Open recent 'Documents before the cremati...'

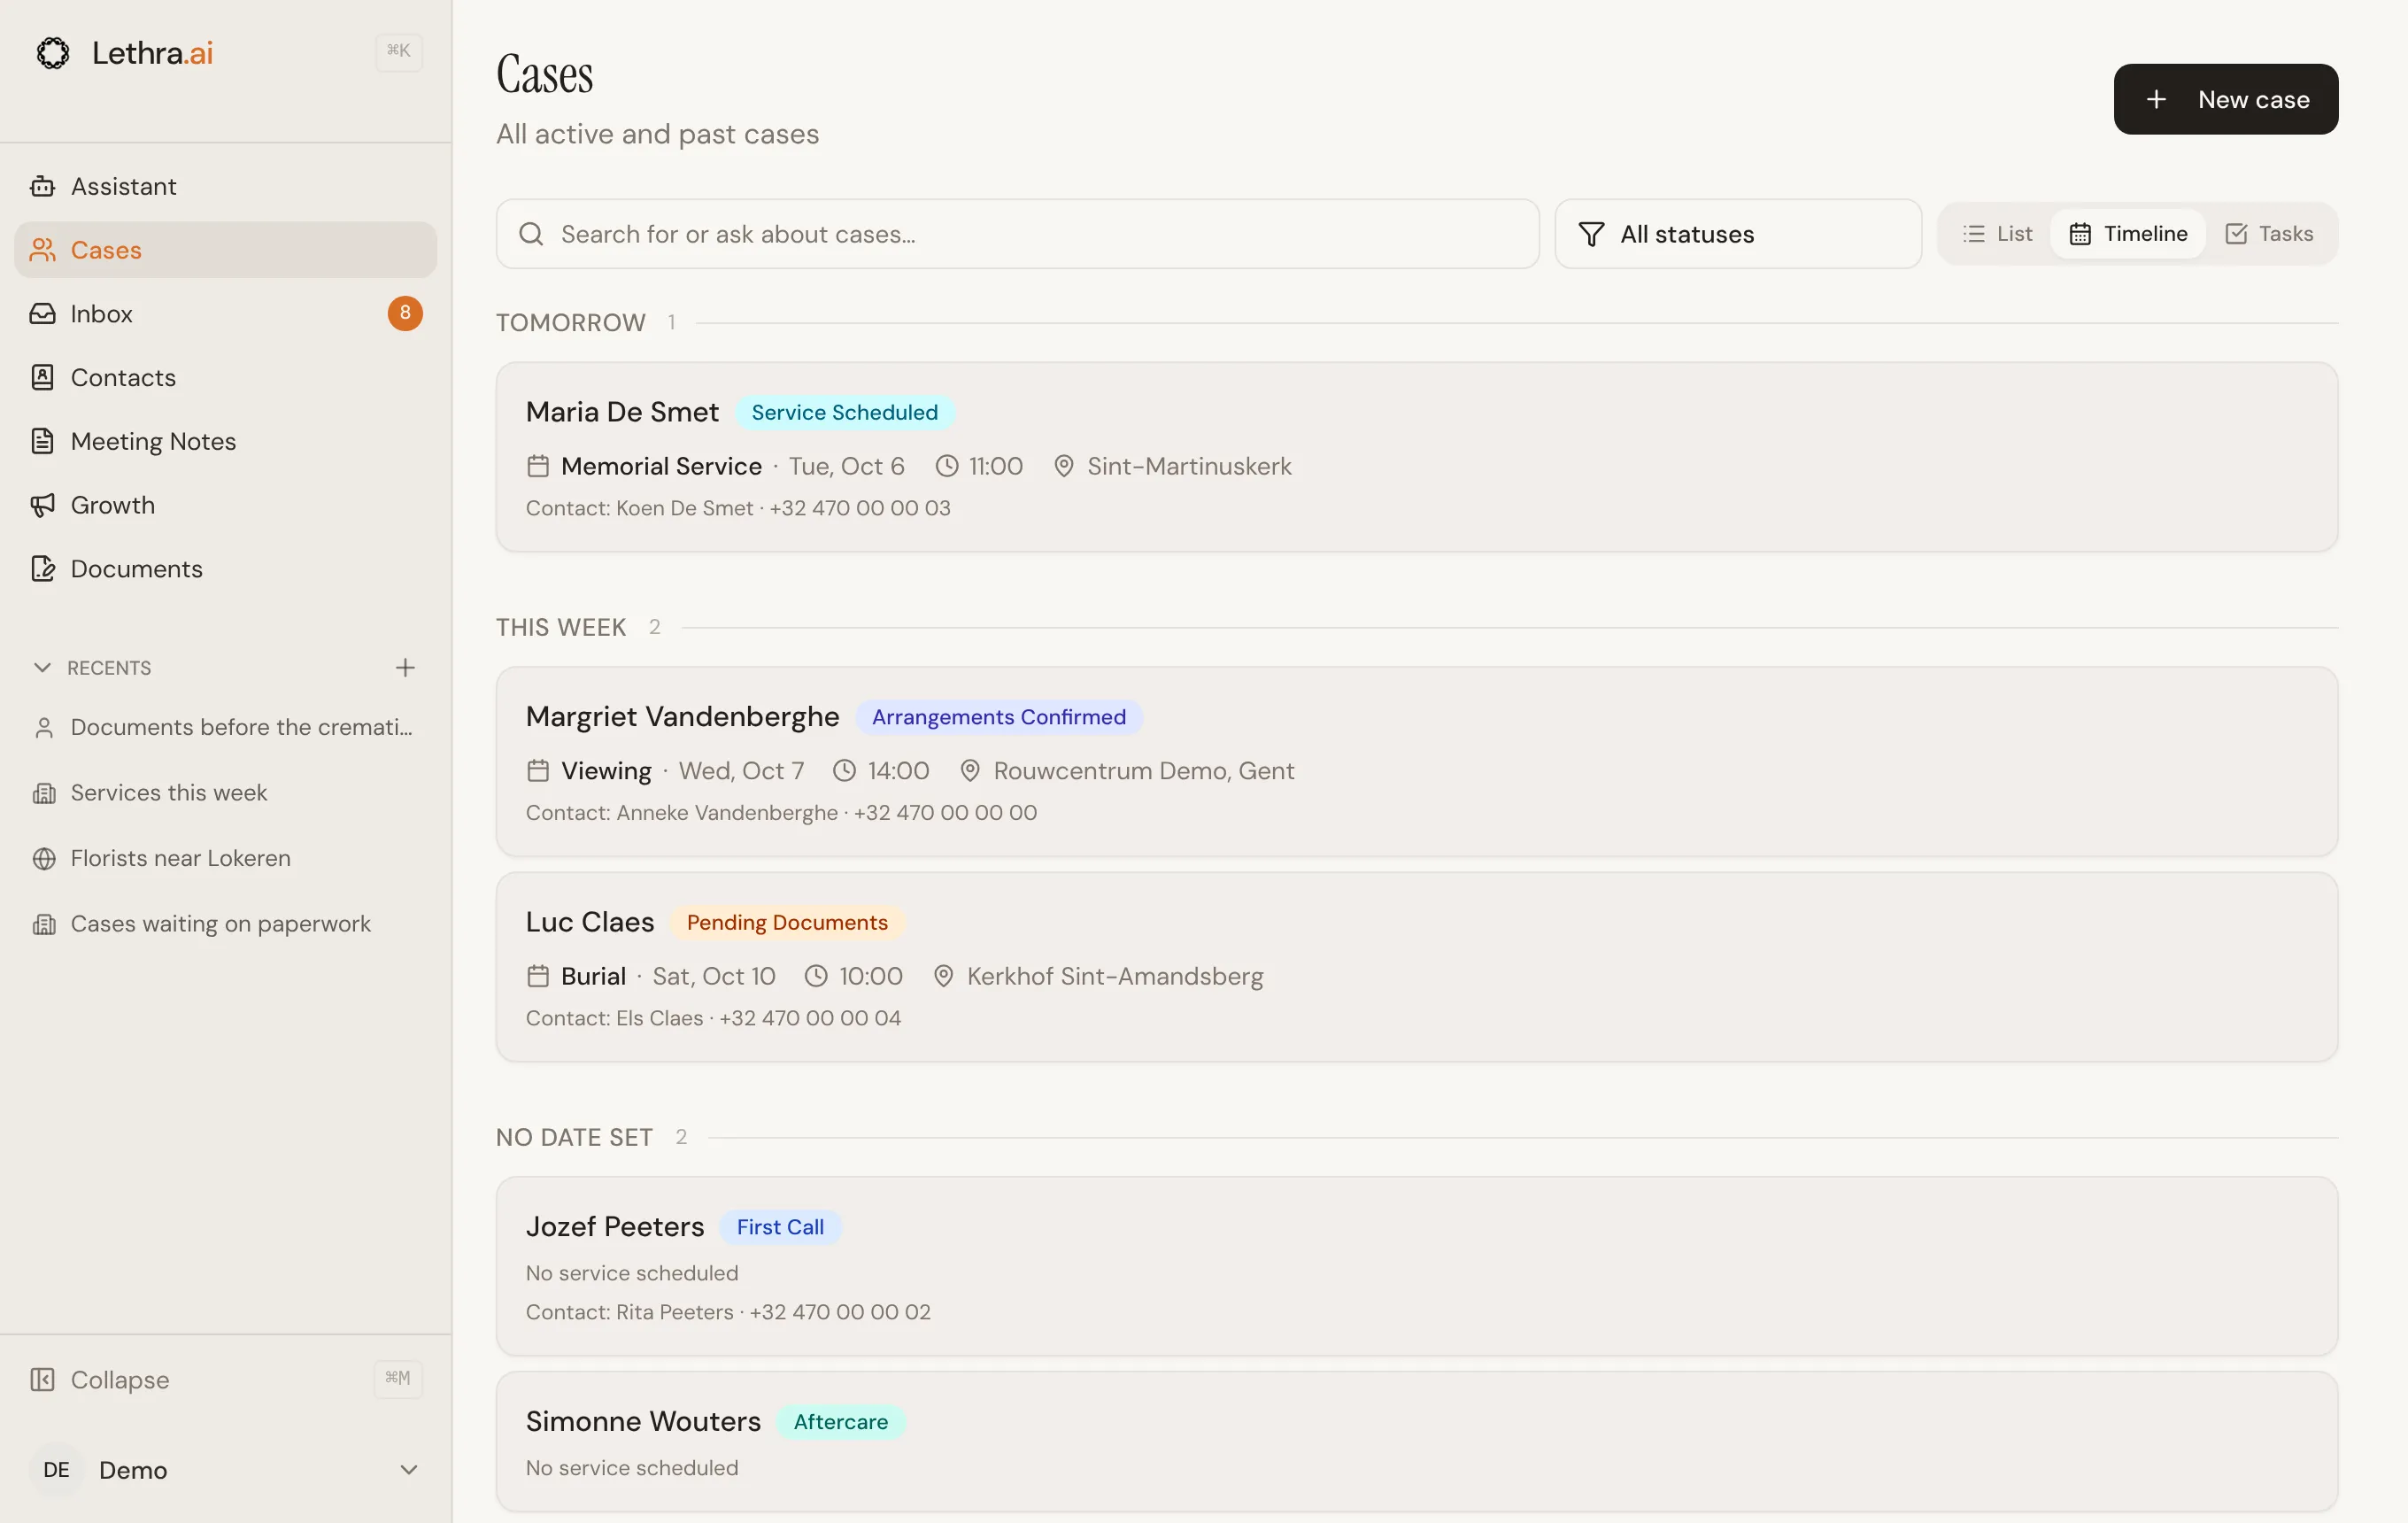(x=225, y=728)
